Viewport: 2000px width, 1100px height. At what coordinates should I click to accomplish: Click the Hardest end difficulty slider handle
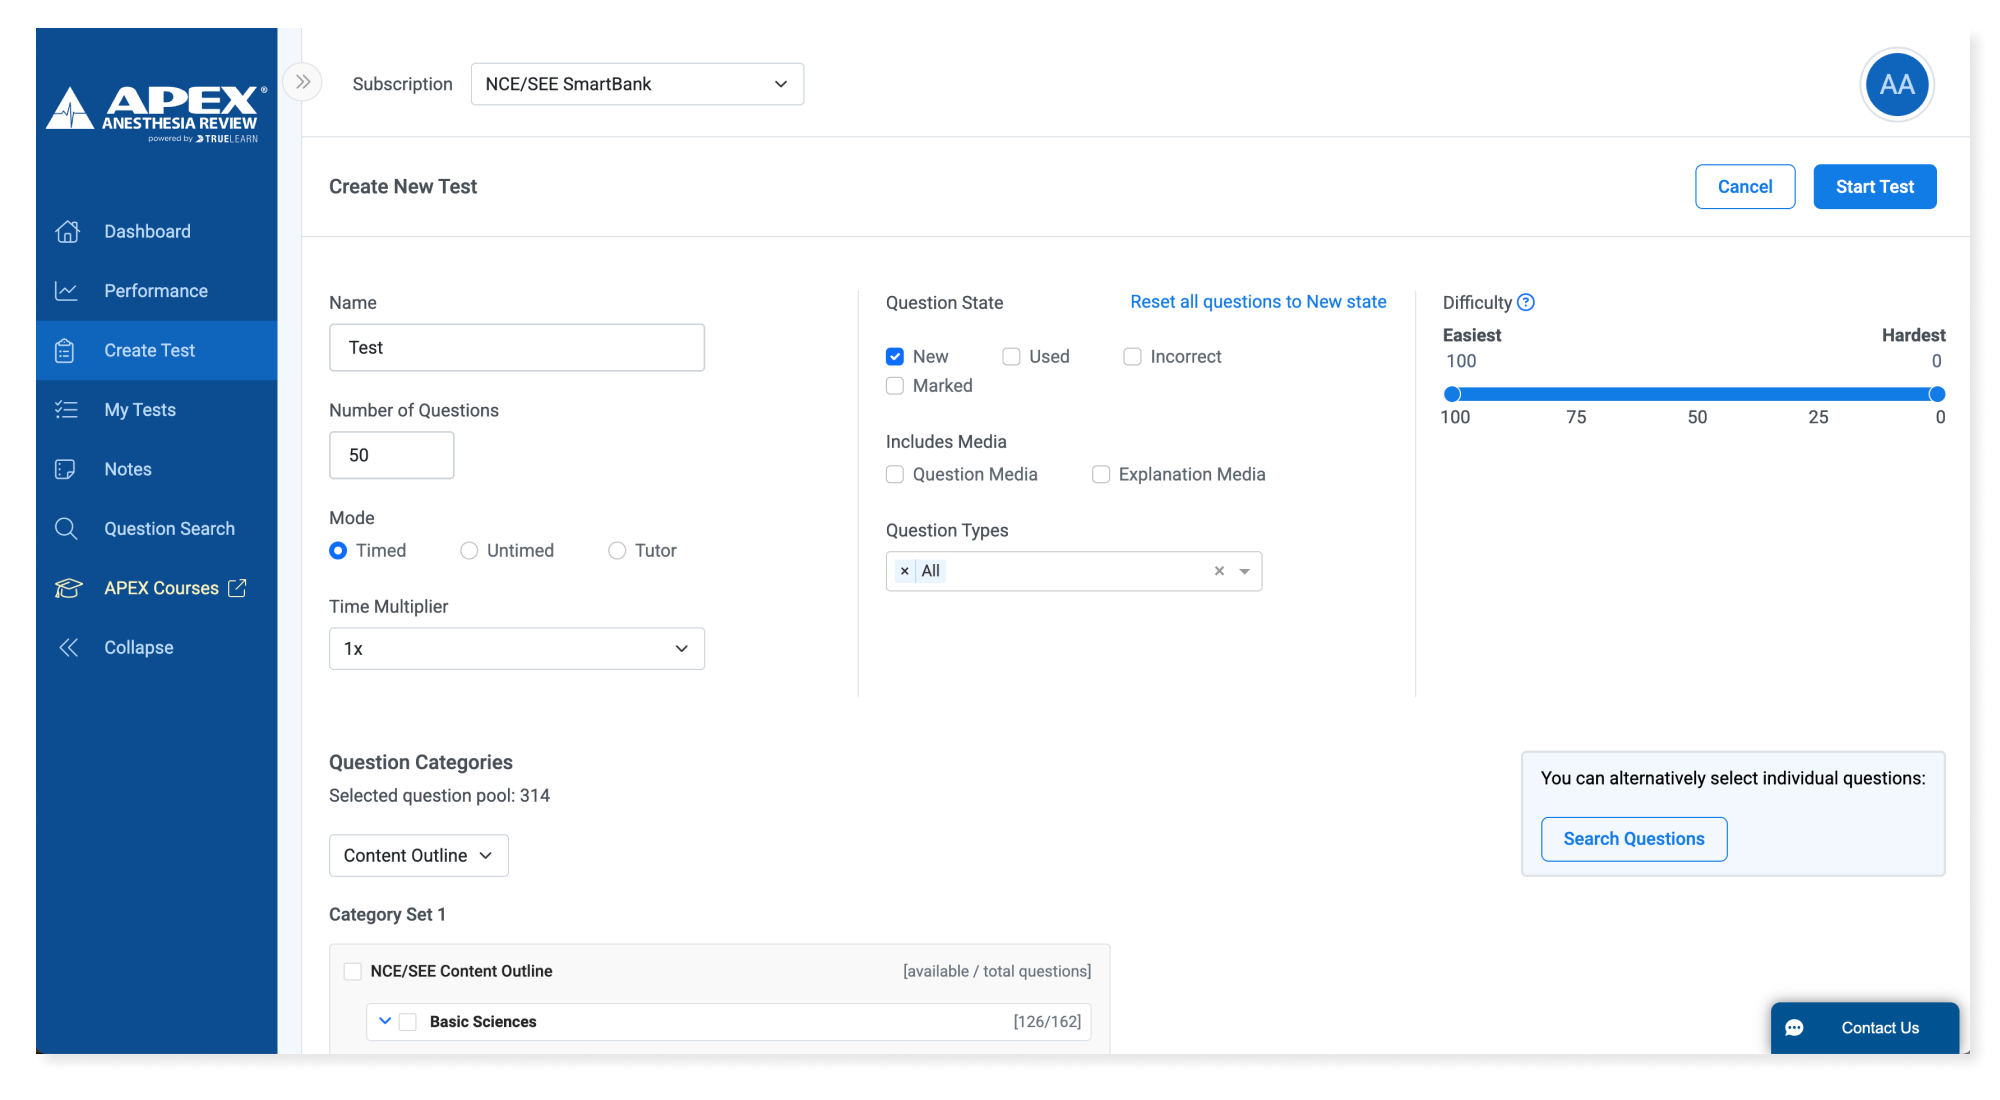pyautogui.click(x=1937, y=394)
